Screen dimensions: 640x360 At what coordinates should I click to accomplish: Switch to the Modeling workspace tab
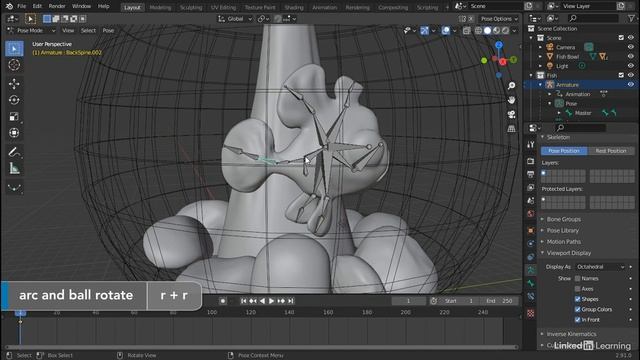click(x=160, y=7)
